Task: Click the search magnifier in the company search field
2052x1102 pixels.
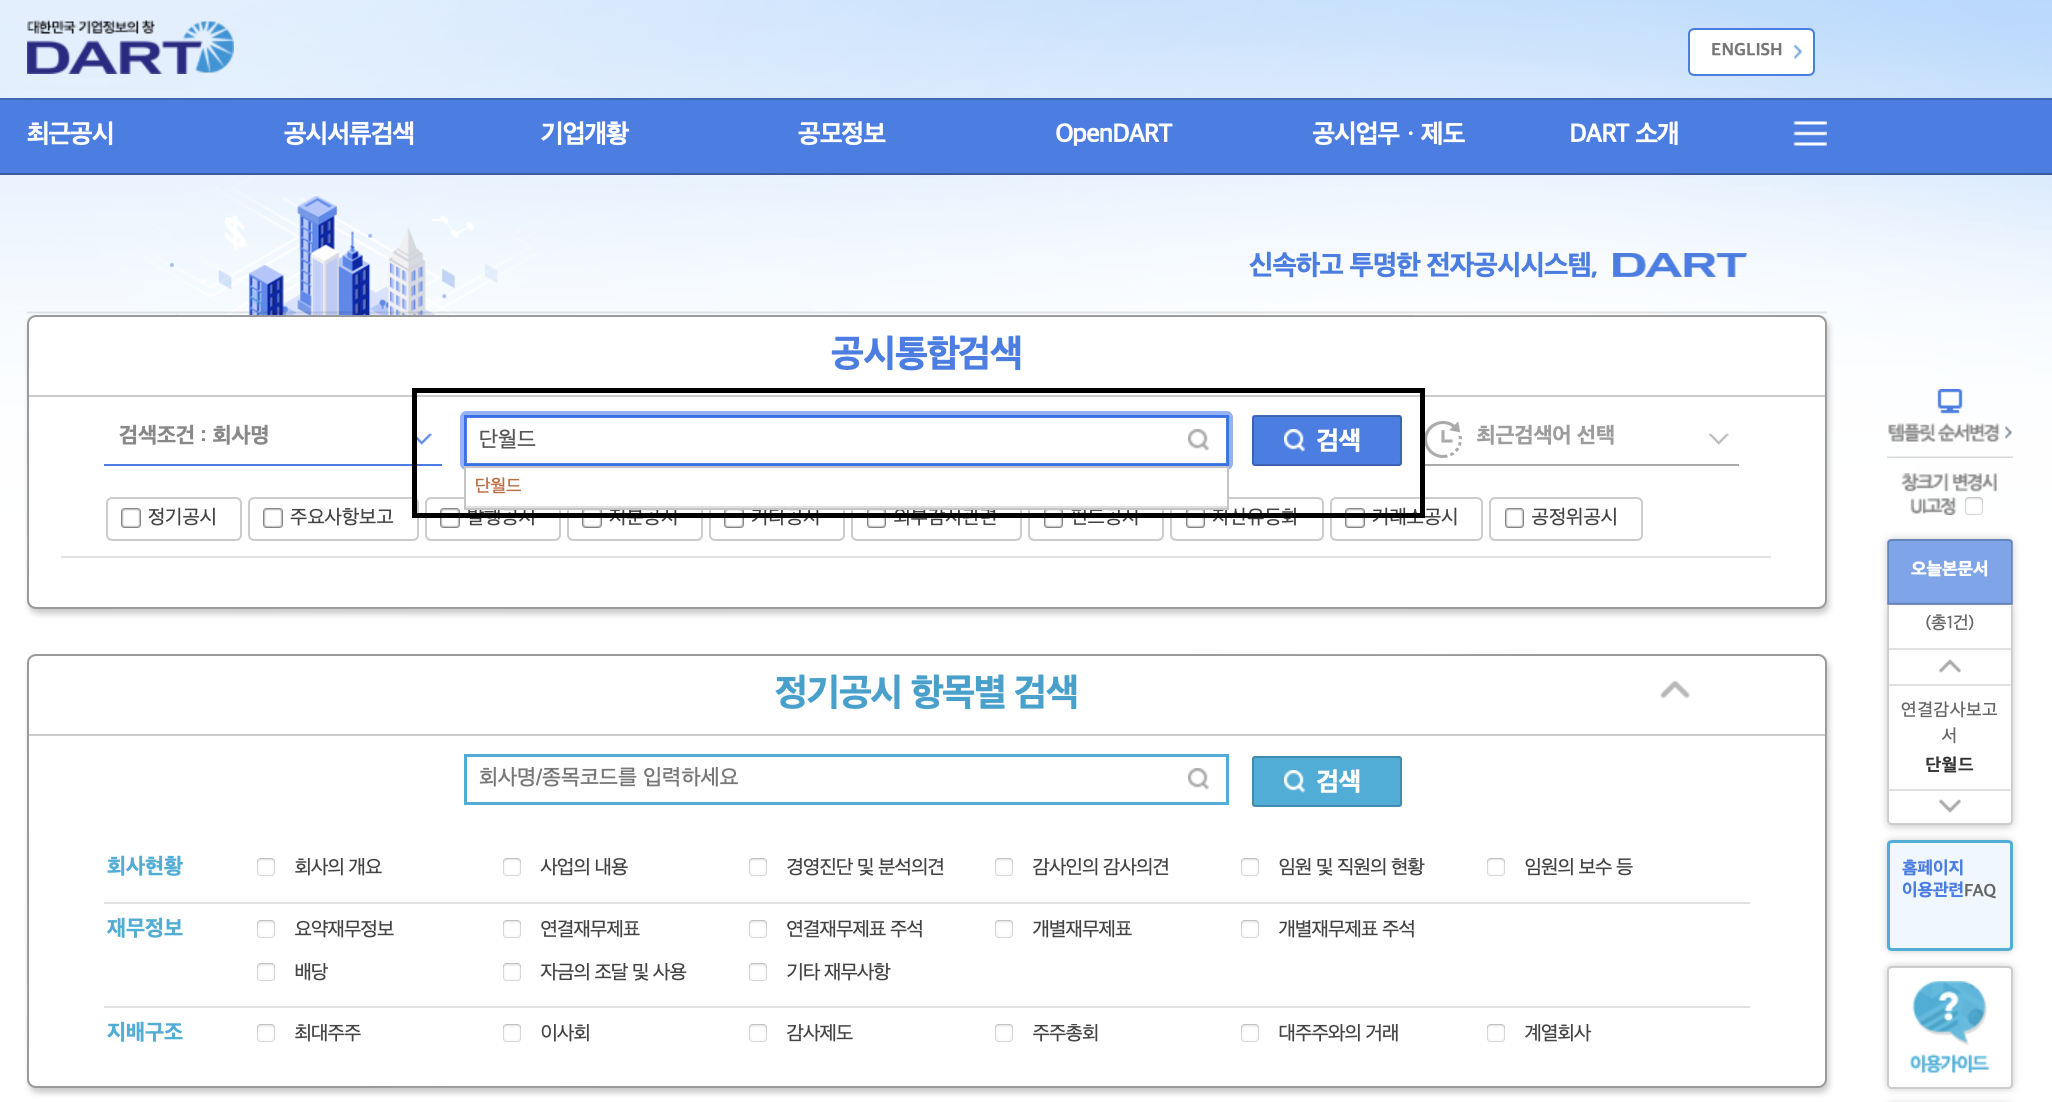Action: 1197,440
